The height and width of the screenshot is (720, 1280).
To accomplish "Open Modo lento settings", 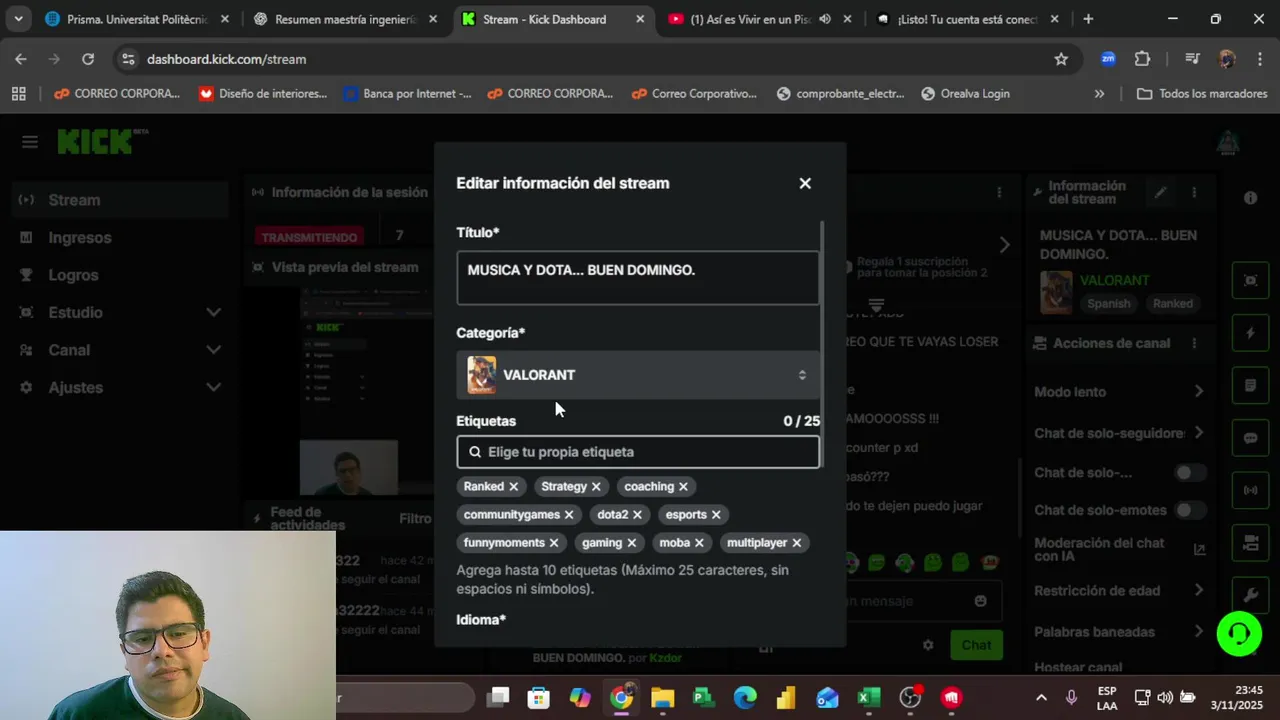I will click(x=1120, y=392).
